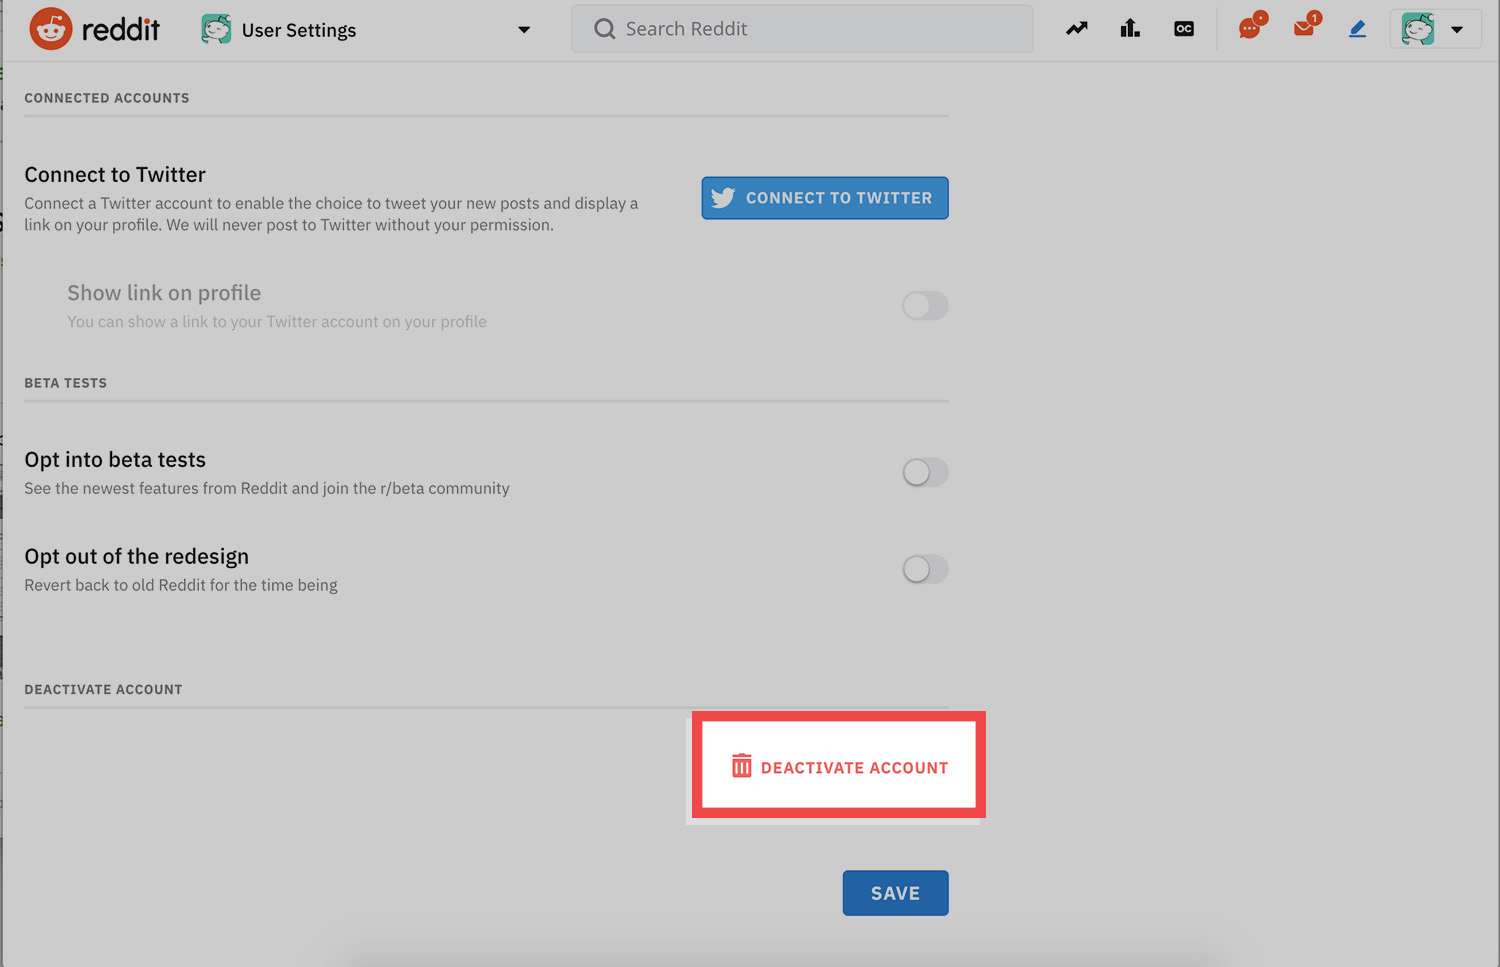Click the reddit wordmark text
The image size is (1500, 967).
pos(121,29)
